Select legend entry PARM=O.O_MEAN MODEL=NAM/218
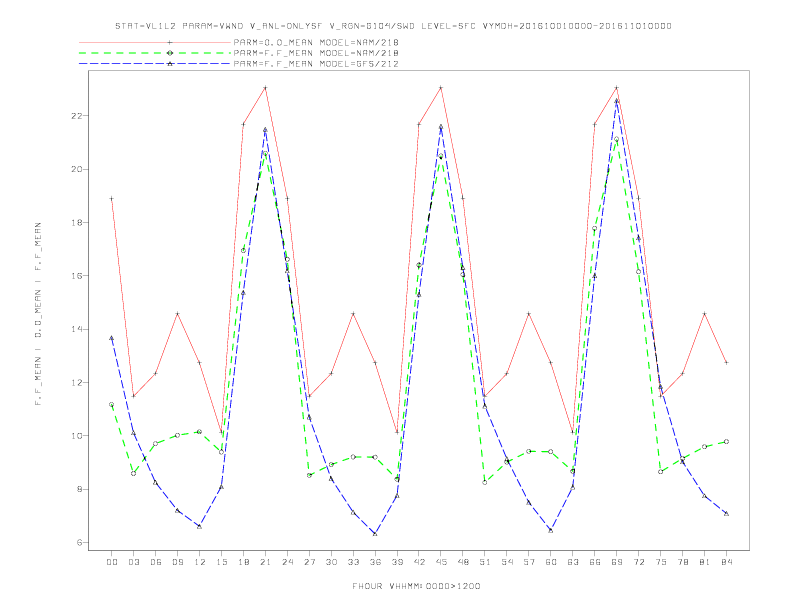Image resolution: width=792 pixels, height=612 pixels. tap(316, 42)
